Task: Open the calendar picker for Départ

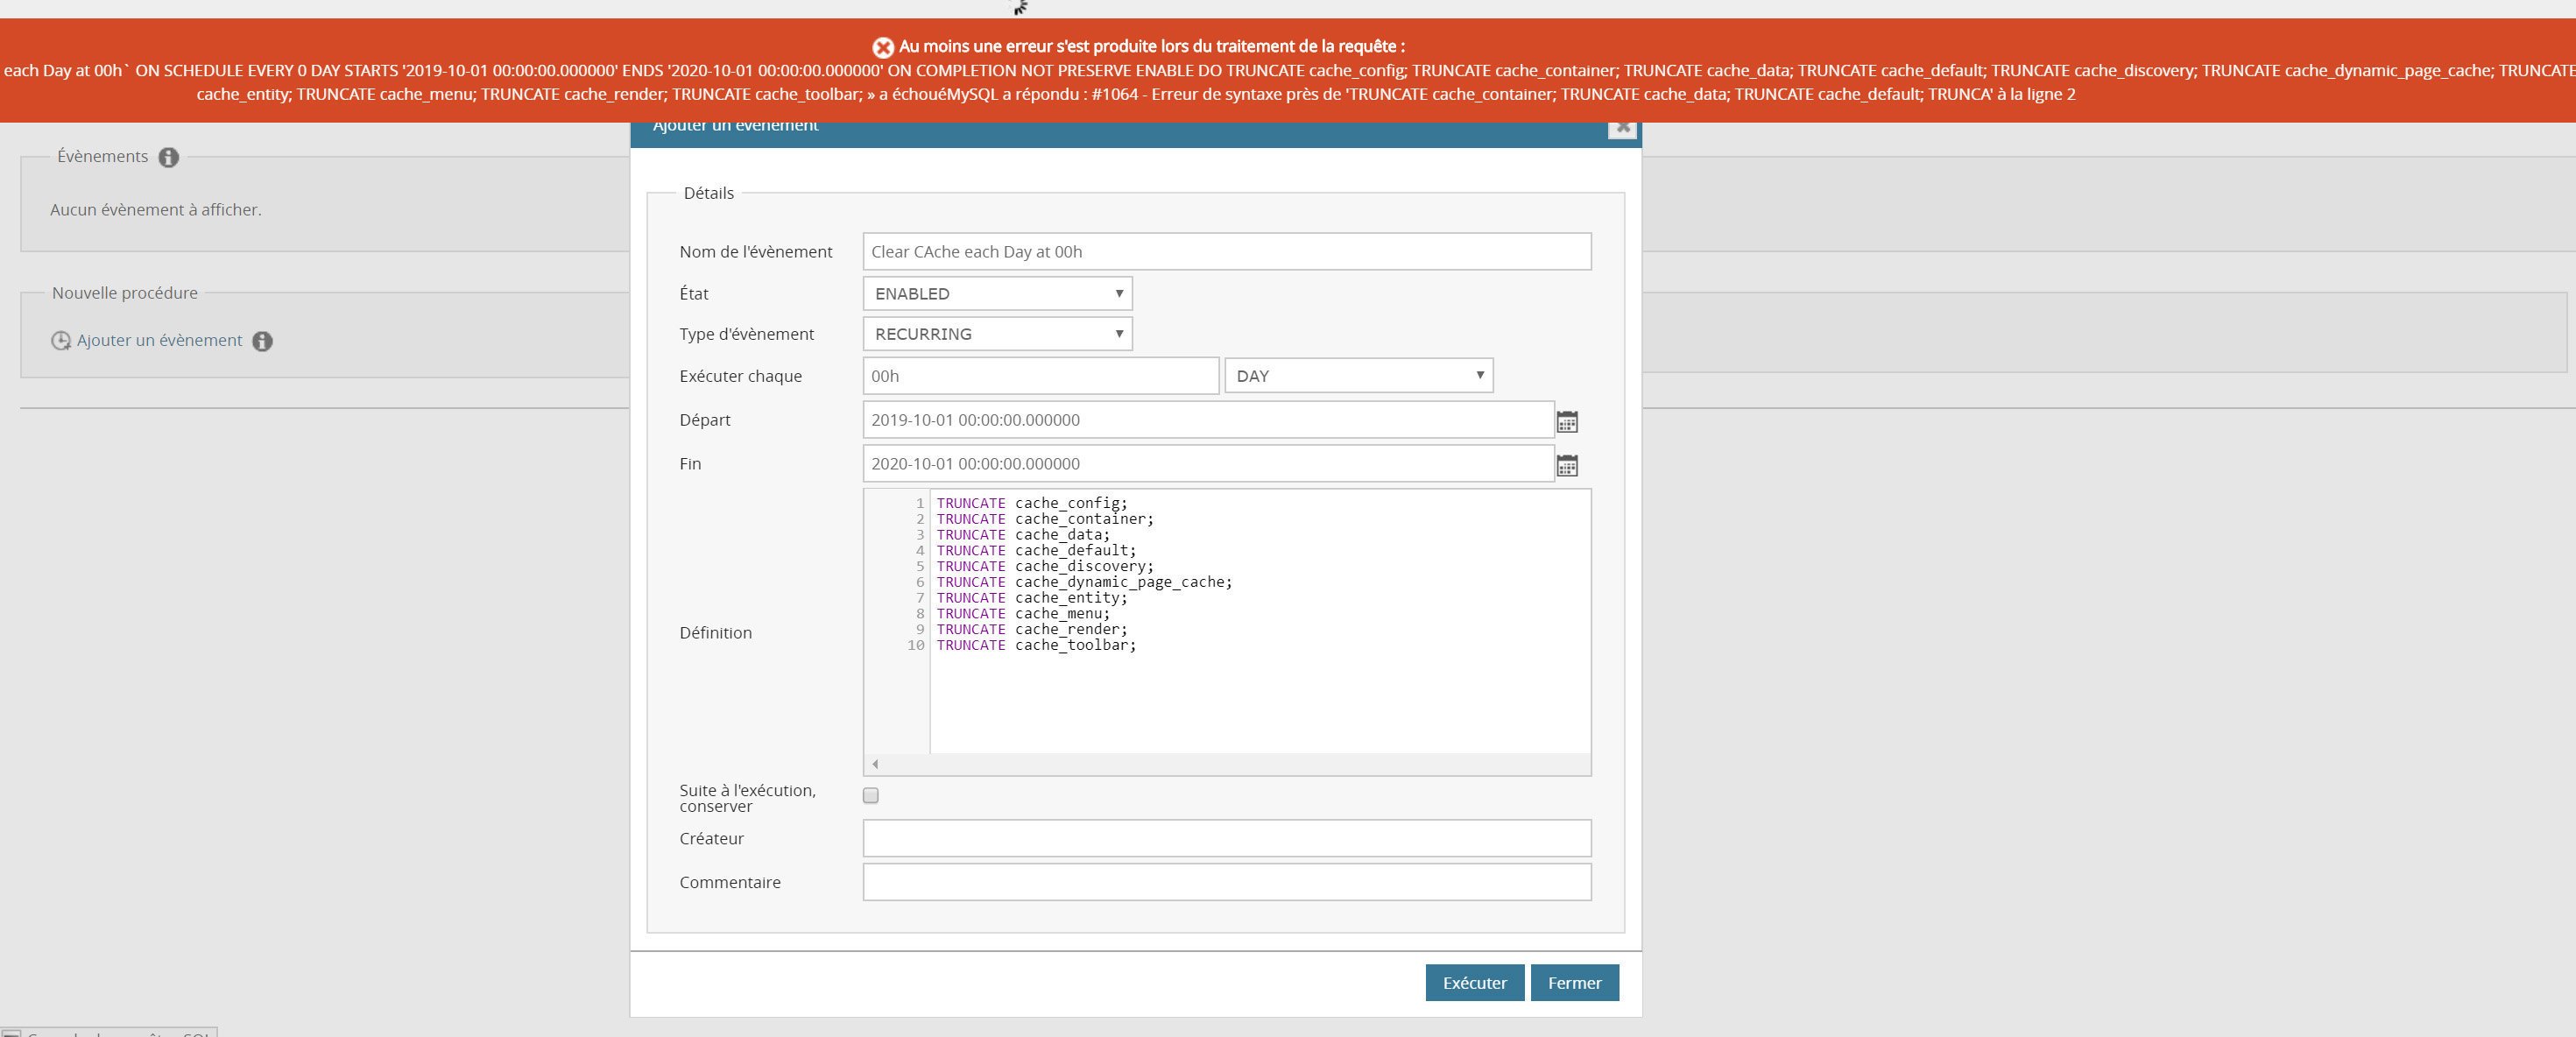Action: [x=1567, y=422]
